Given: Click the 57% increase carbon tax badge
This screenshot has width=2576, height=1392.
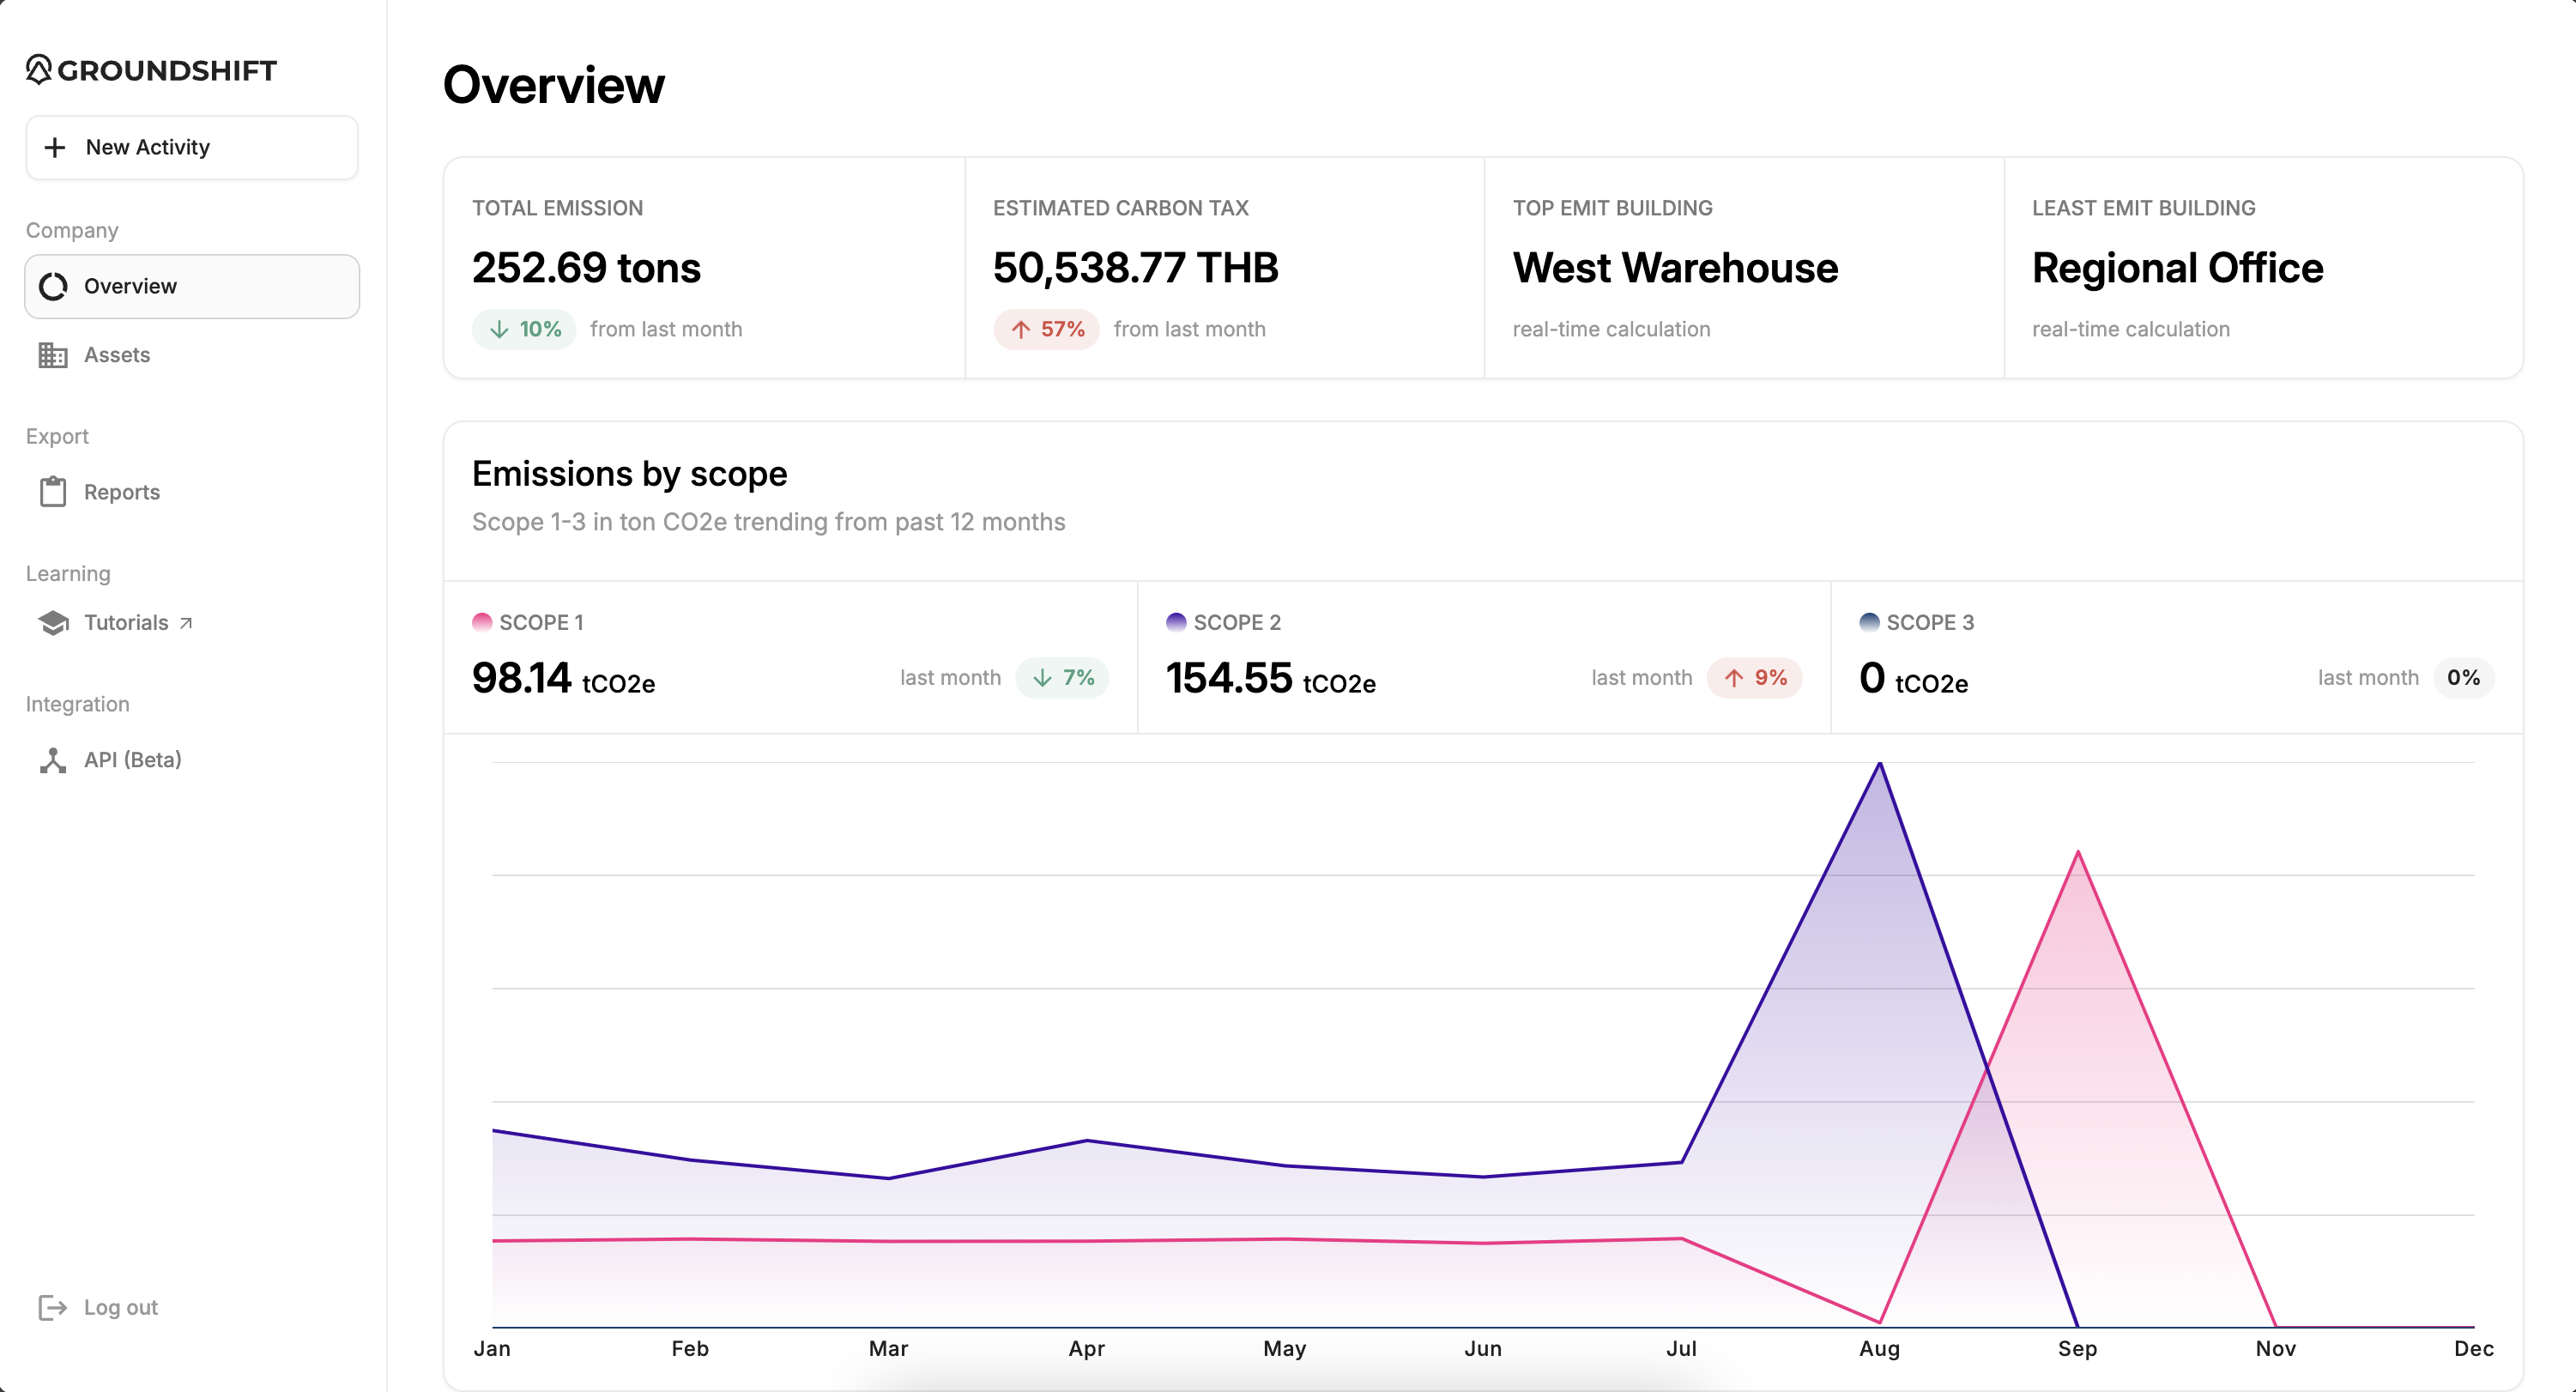Looking at the screenshot, I should coord(1046,329).
